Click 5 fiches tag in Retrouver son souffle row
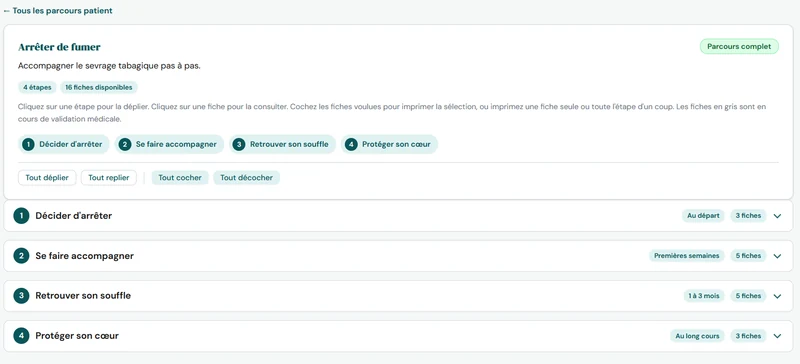 coord(748,296)
